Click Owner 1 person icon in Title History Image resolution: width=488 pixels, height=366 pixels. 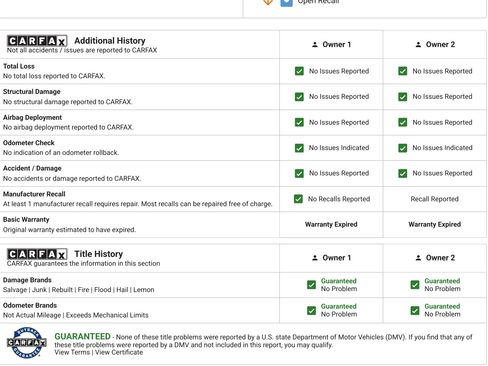click(x=315, y=258)
